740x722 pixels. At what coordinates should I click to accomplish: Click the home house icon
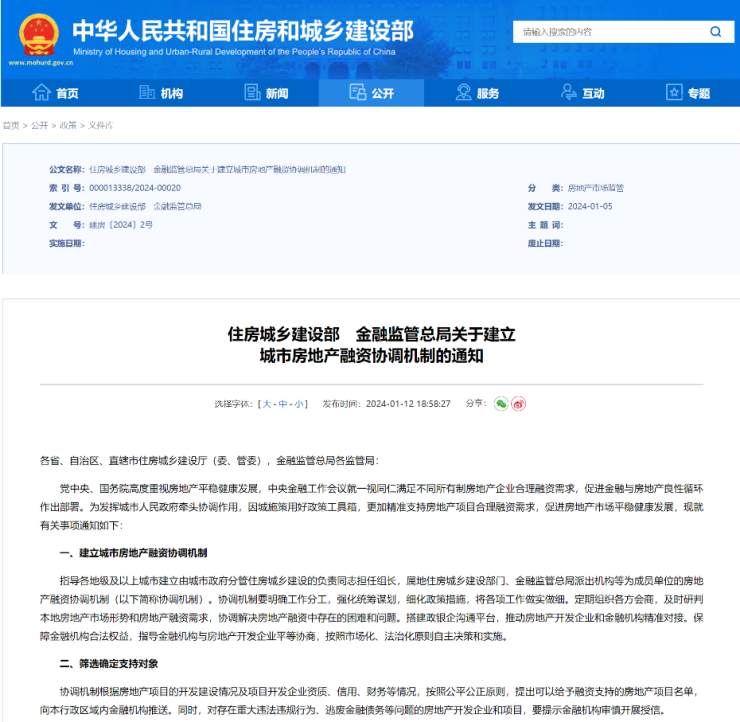pyautogui.click(x=41, y=92)
